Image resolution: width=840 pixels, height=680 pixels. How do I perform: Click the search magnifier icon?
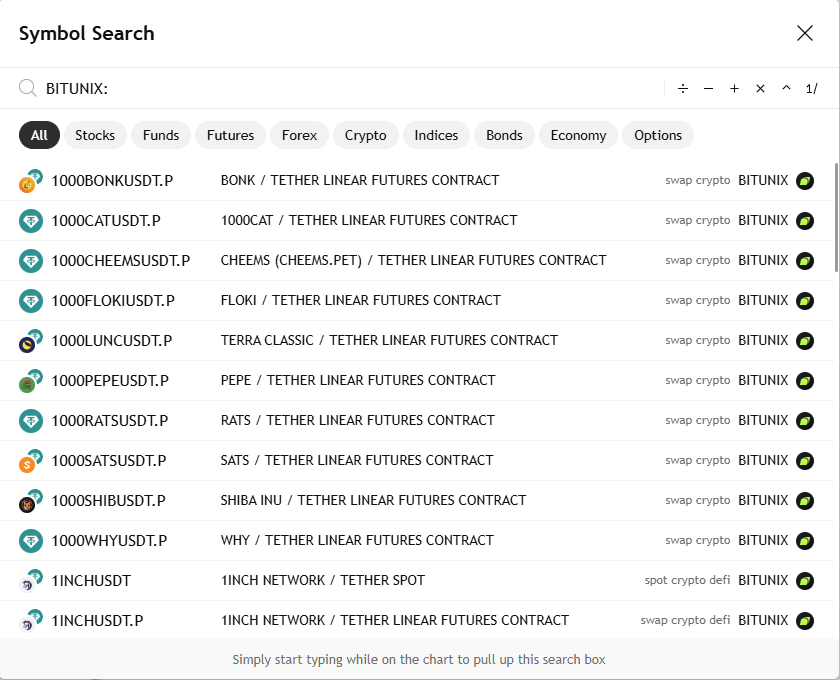(27, 88)
